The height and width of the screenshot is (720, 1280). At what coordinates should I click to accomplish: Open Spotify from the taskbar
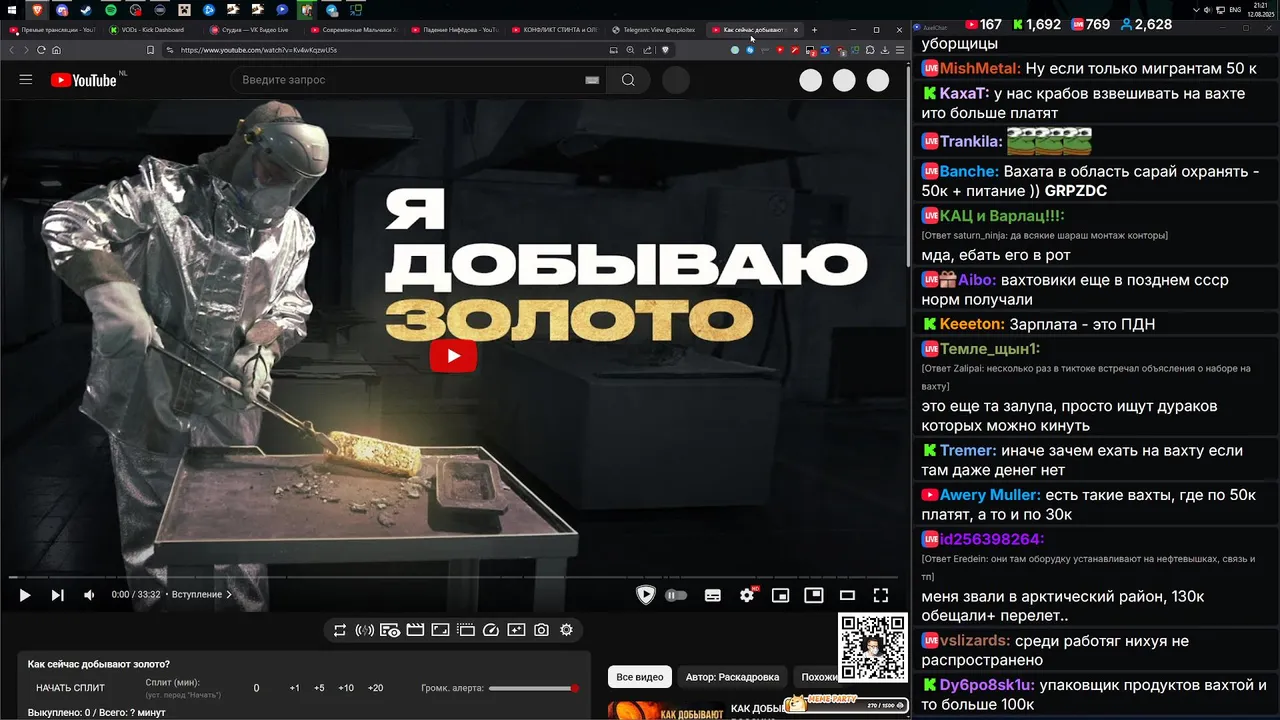pos(111,10)
